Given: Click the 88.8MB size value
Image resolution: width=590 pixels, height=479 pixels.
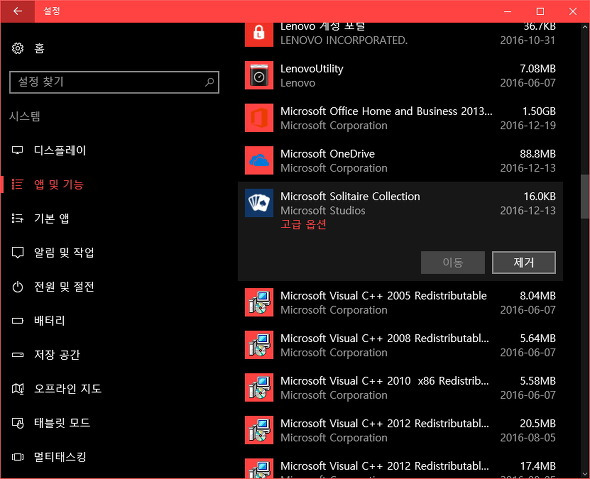Looking at the screenshot, I should [x=537, y=154].
